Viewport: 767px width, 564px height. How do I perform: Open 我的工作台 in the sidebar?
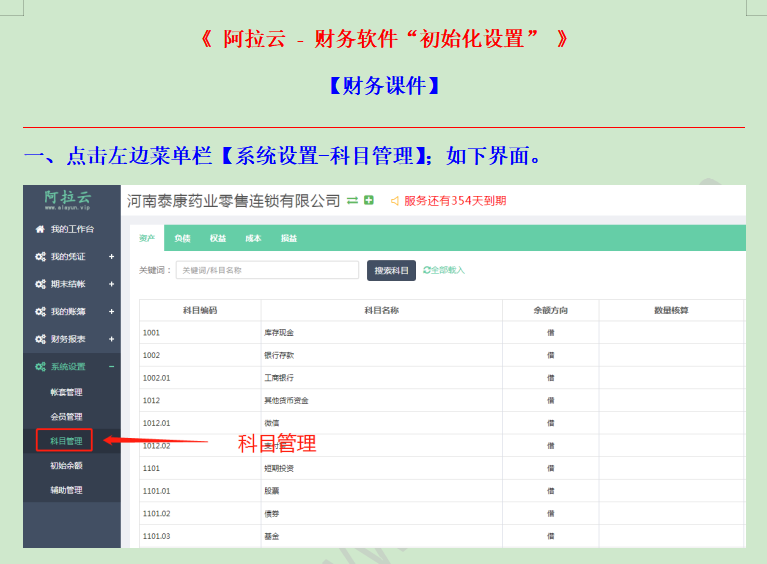pos(72,229)
